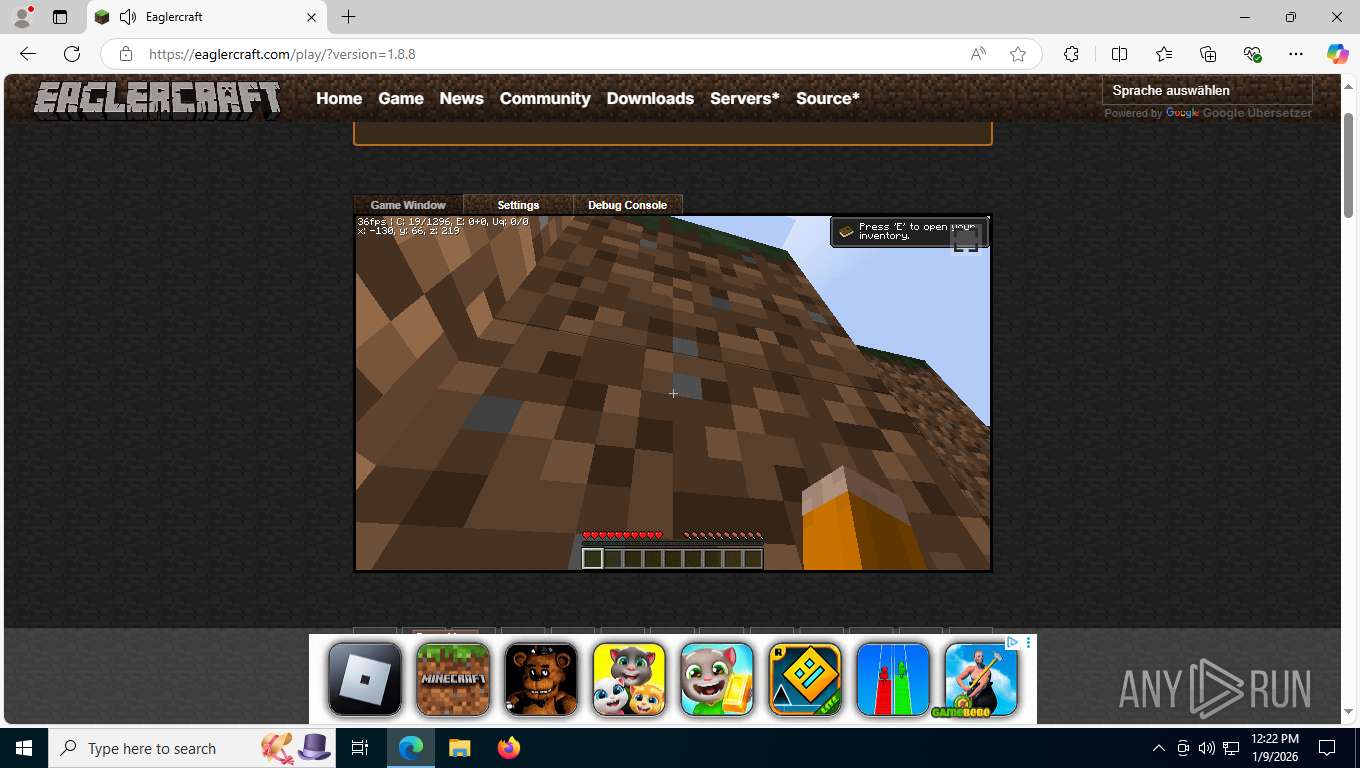1360x768 pixels.
Task: Open Community in site navigation
Action: pos(545,98)
